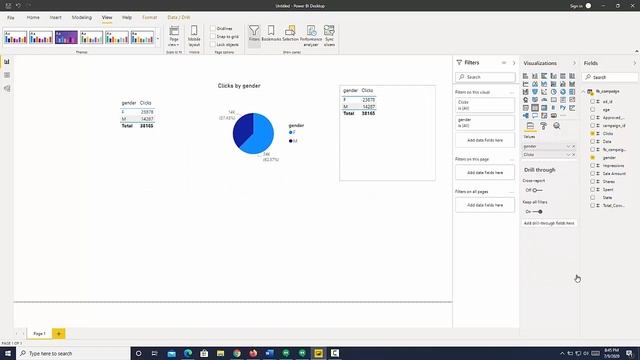Click the Fields pane search box
640x360 pixels.
pyautogui.click(x=610, y=77)
